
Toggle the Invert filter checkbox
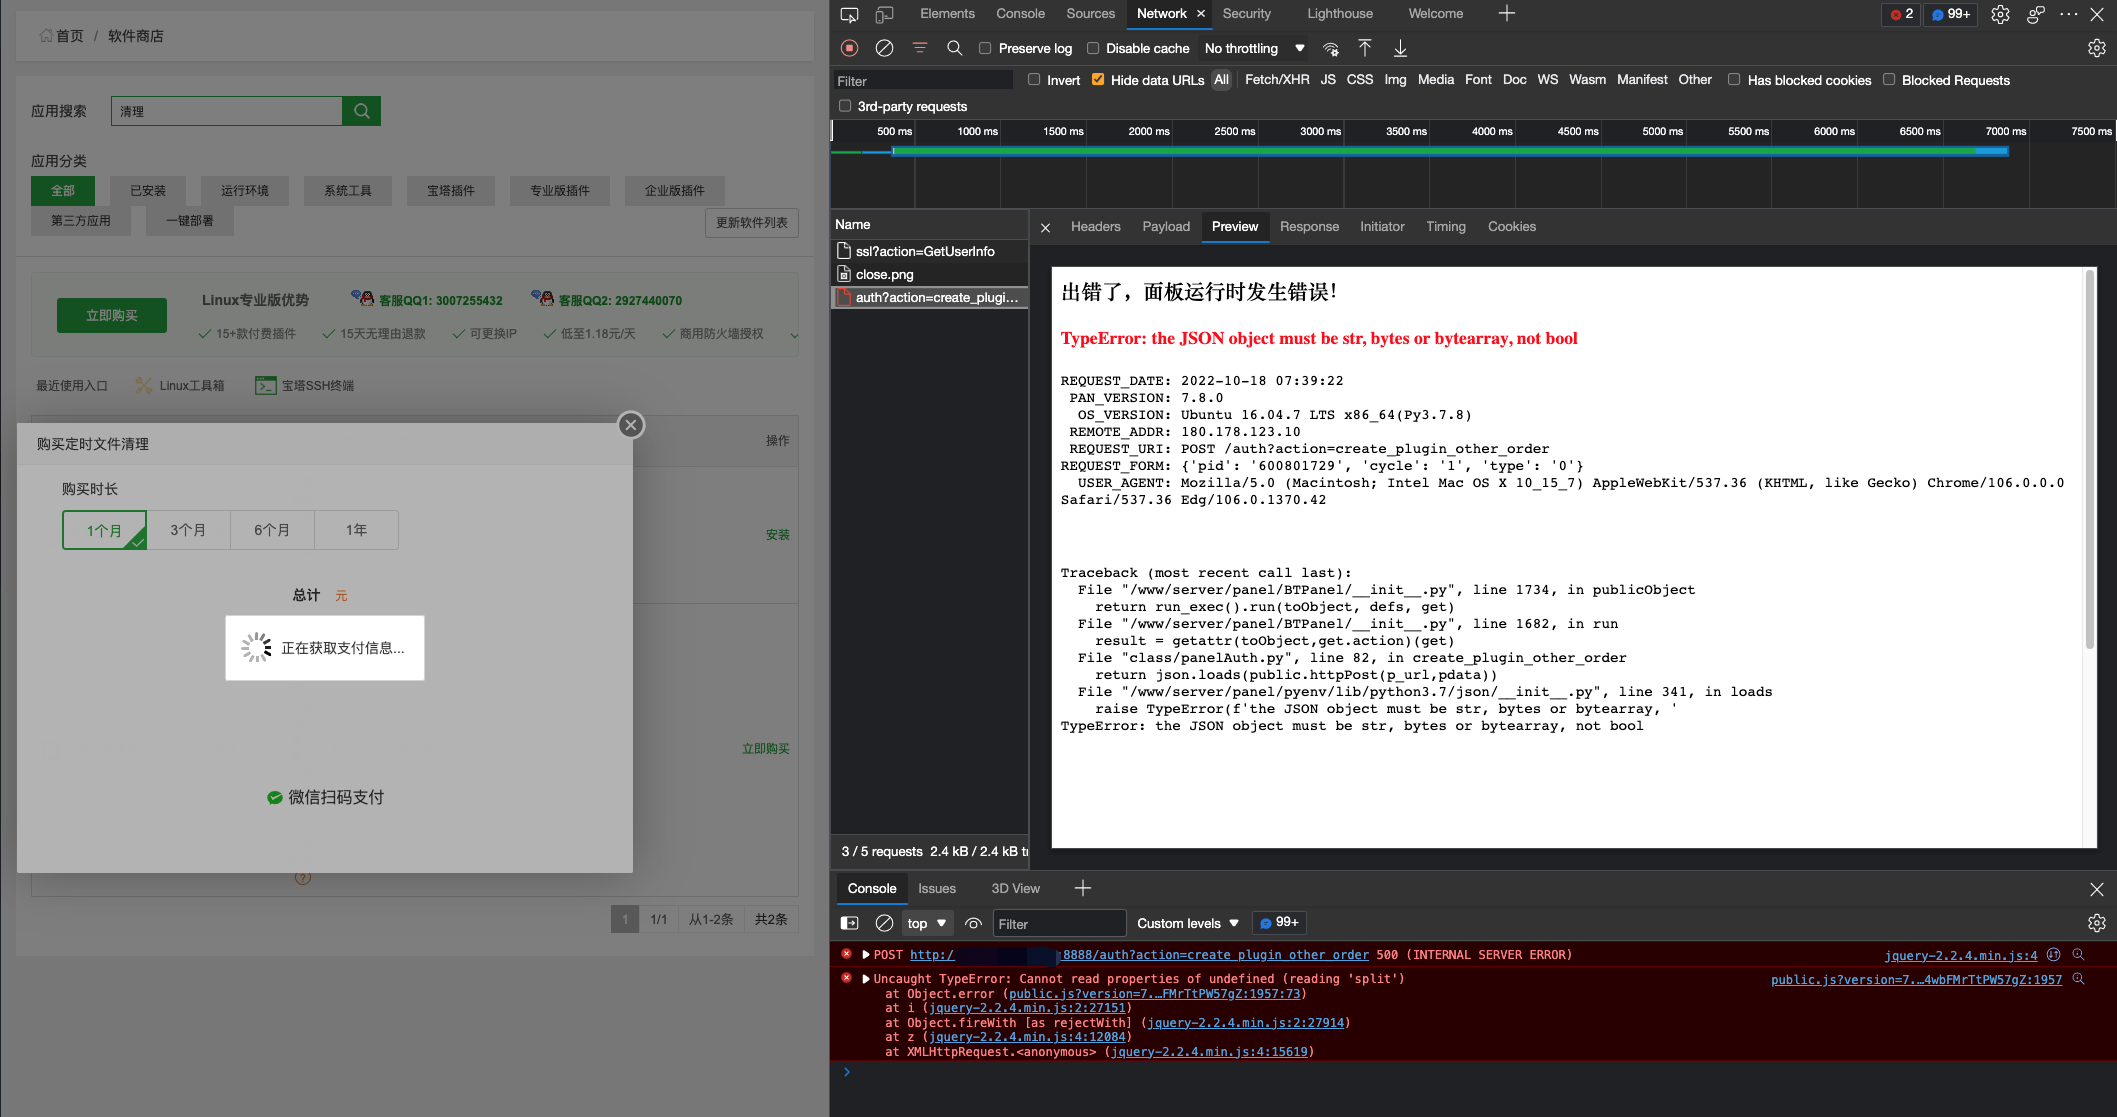[x=1034, y=80]
